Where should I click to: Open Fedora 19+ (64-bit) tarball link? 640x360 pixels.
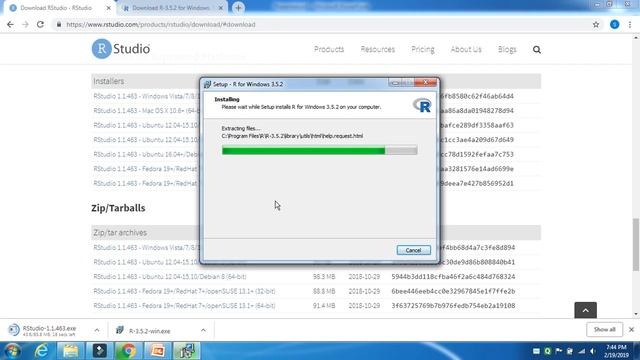point(184,305)
